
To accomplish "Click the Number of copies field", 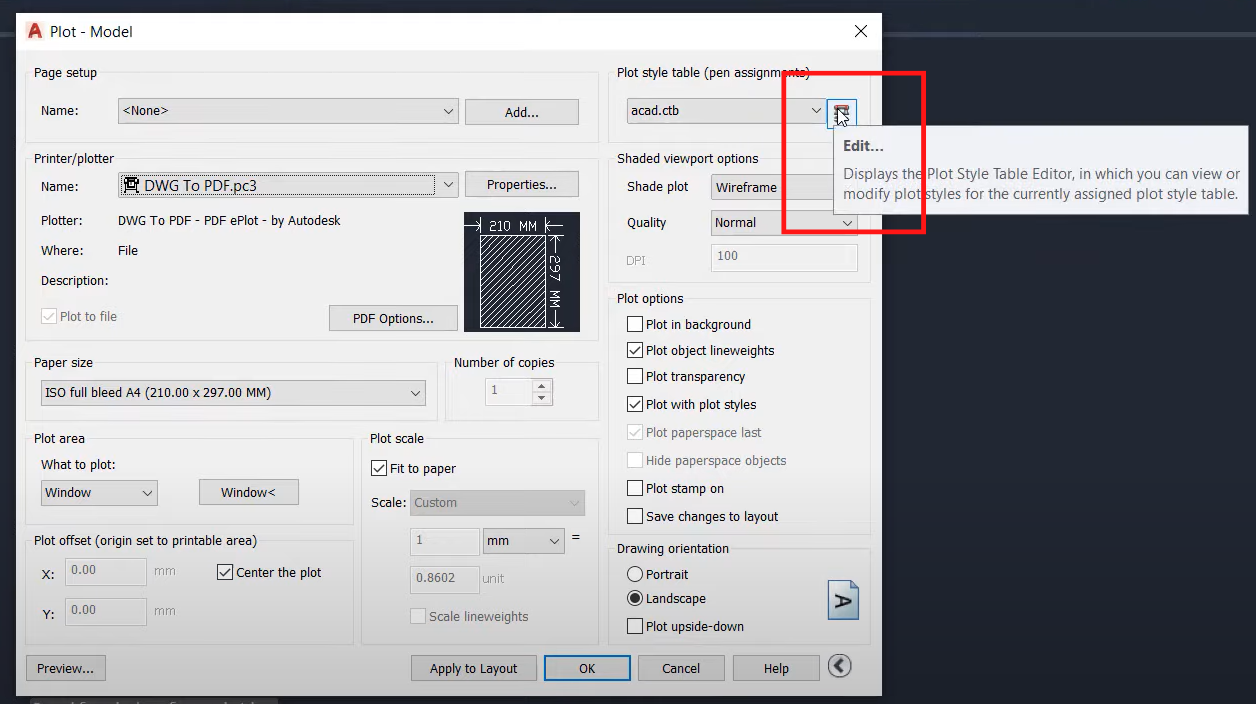I will (x=509, y=391).
